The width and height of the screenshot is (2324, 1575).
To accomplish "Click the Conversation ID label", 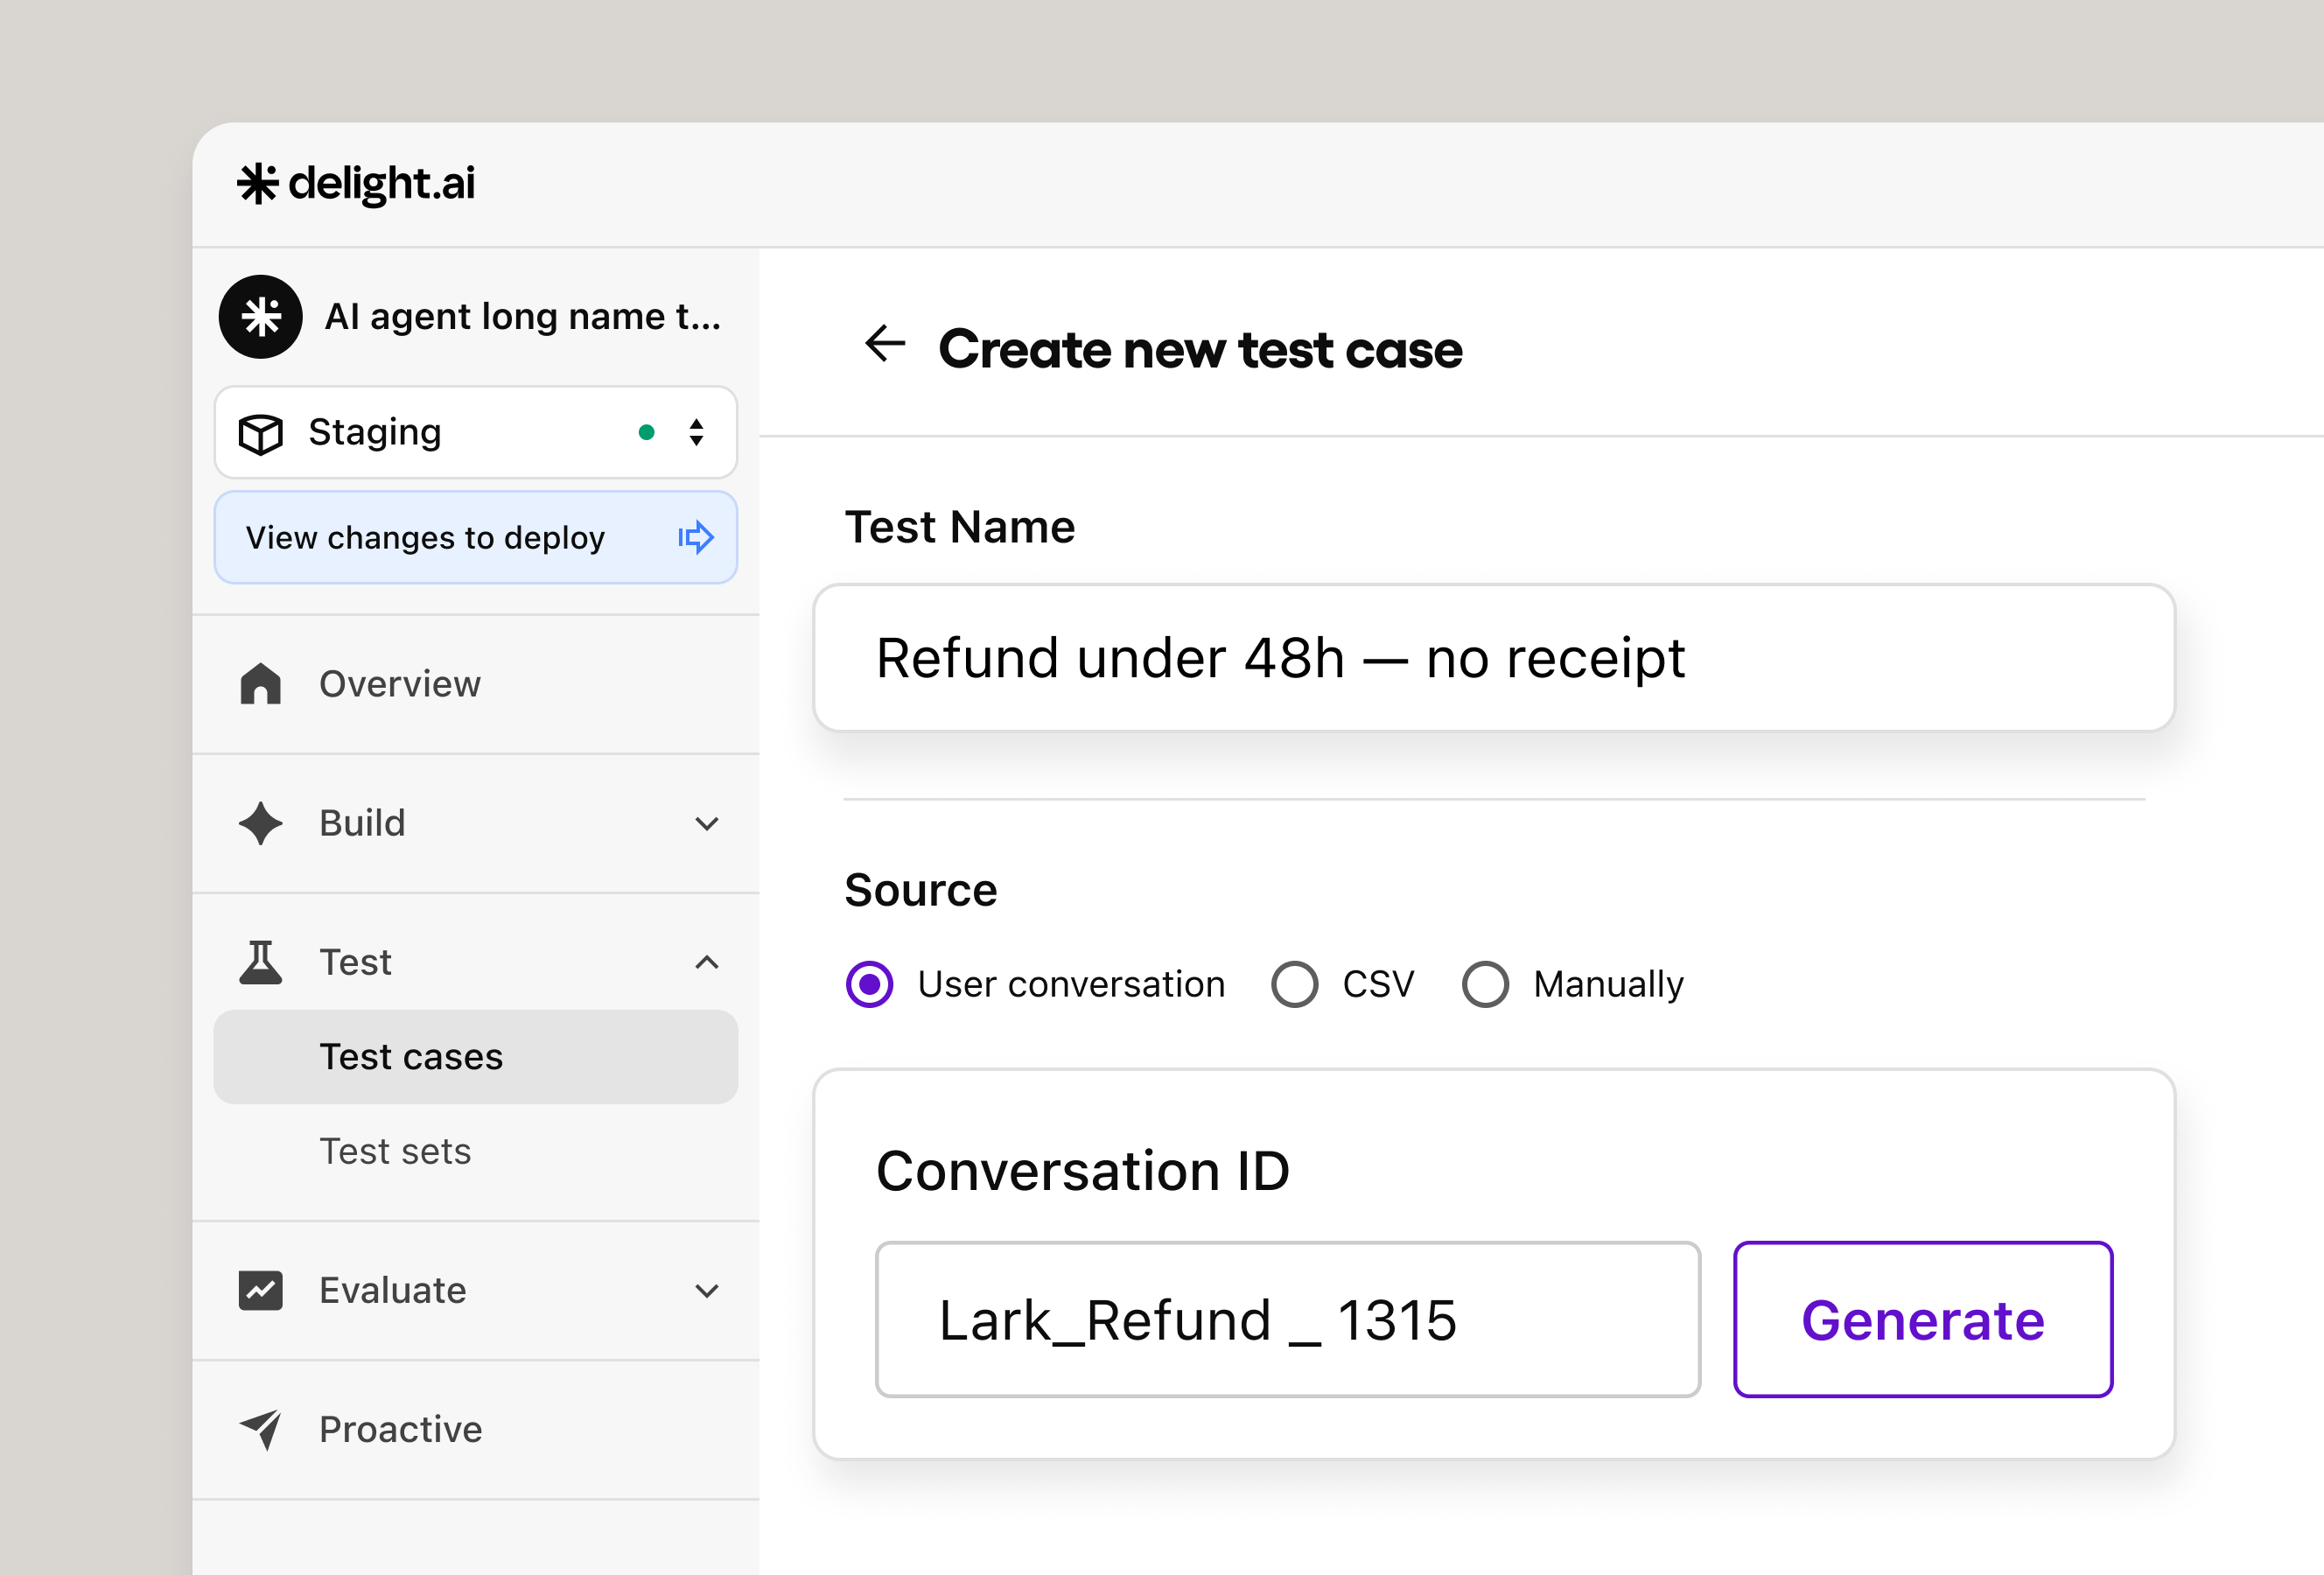I will click(x=1083, y=1171).
